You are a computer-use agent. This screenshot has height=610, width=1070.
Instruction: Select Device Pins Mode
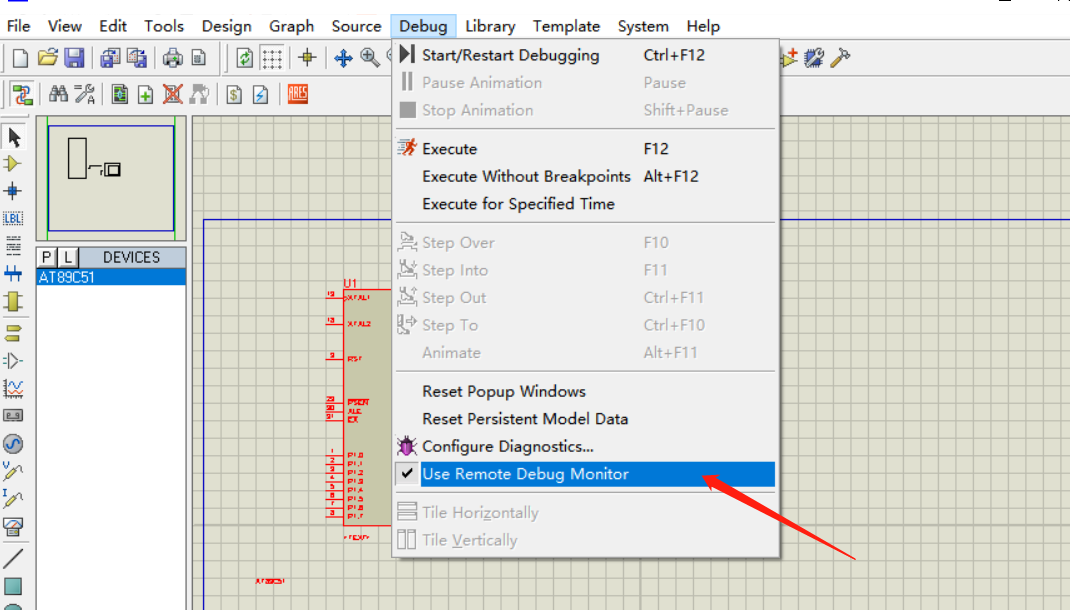tap(13, 360)
